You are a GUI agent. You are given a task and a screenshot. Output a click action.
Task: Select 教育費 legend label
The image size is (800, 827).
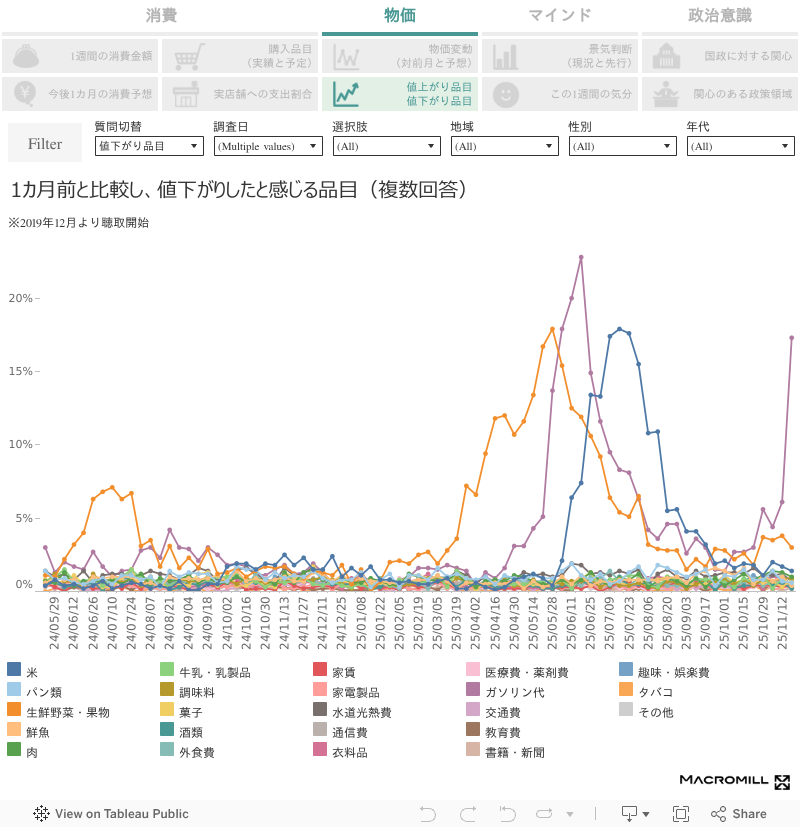(503, 733)
